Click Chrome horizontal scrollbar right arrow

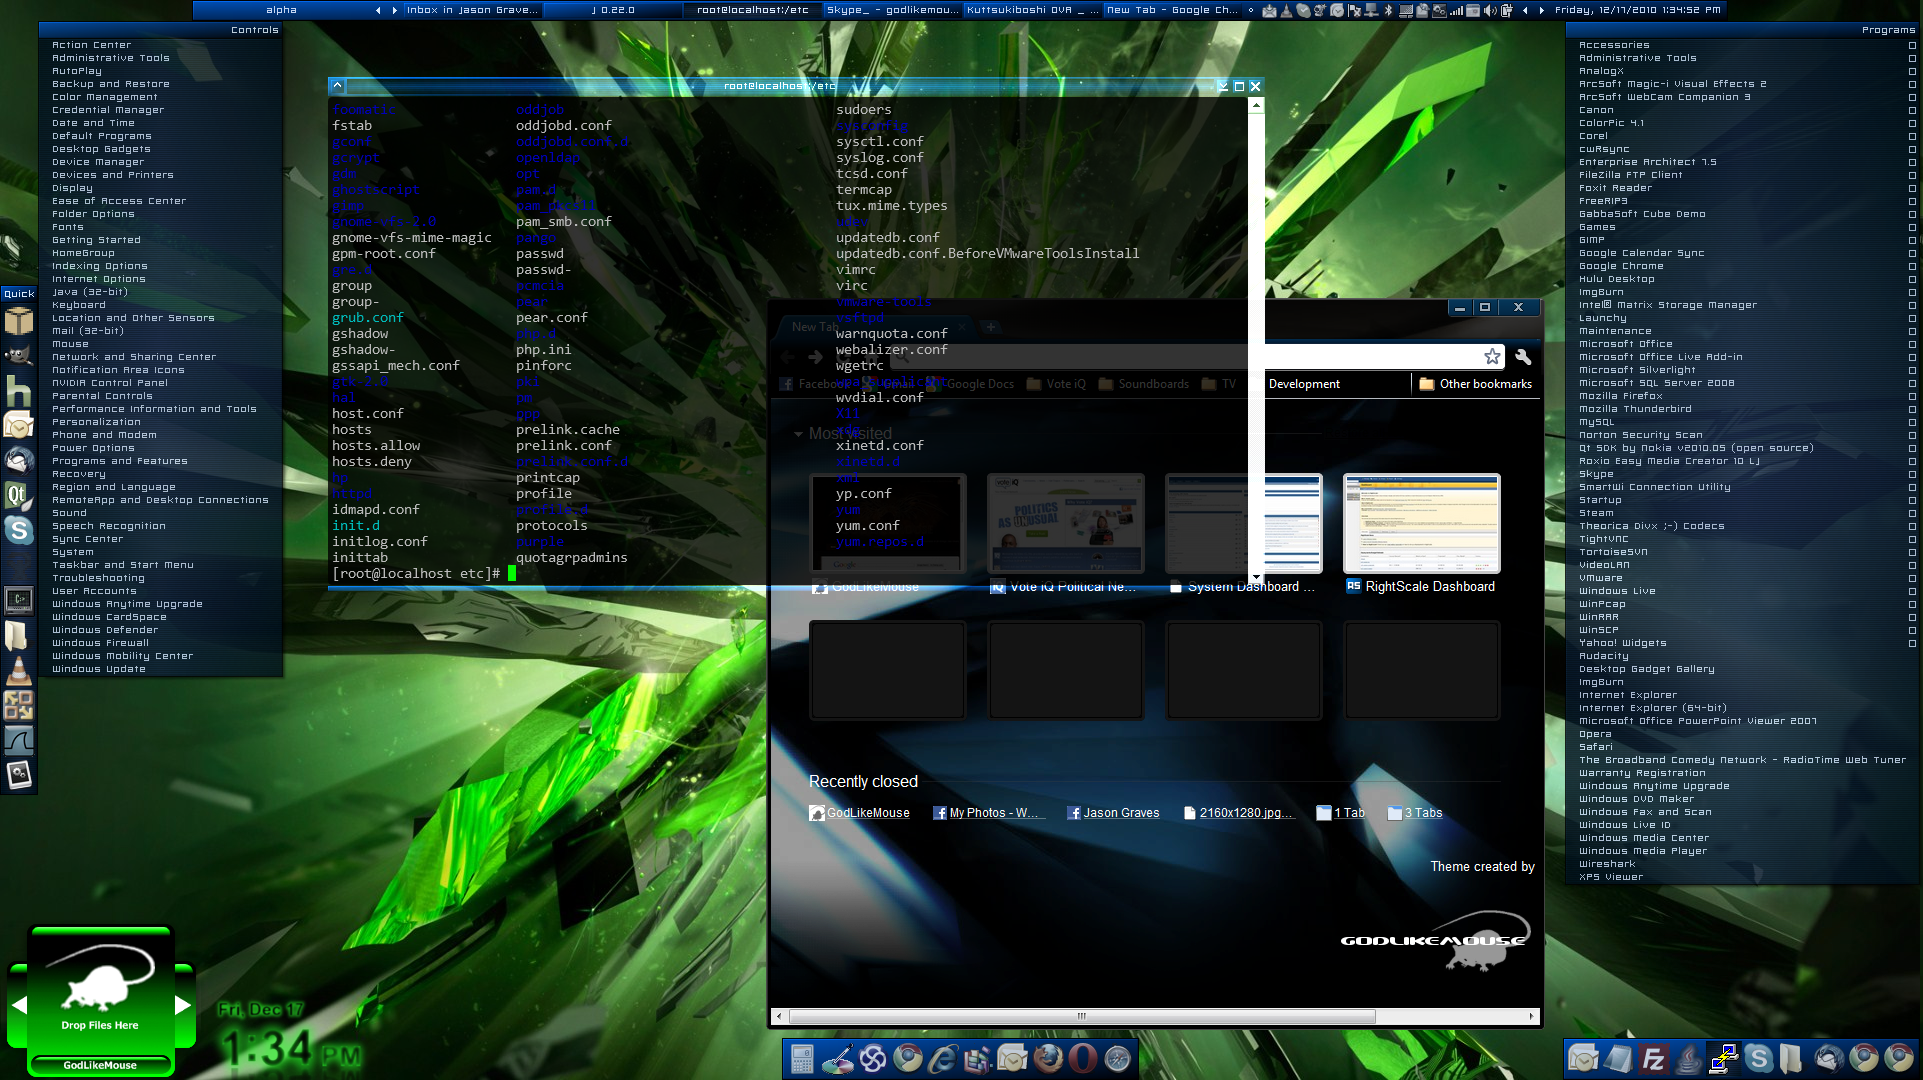tap(1531, 1016)
